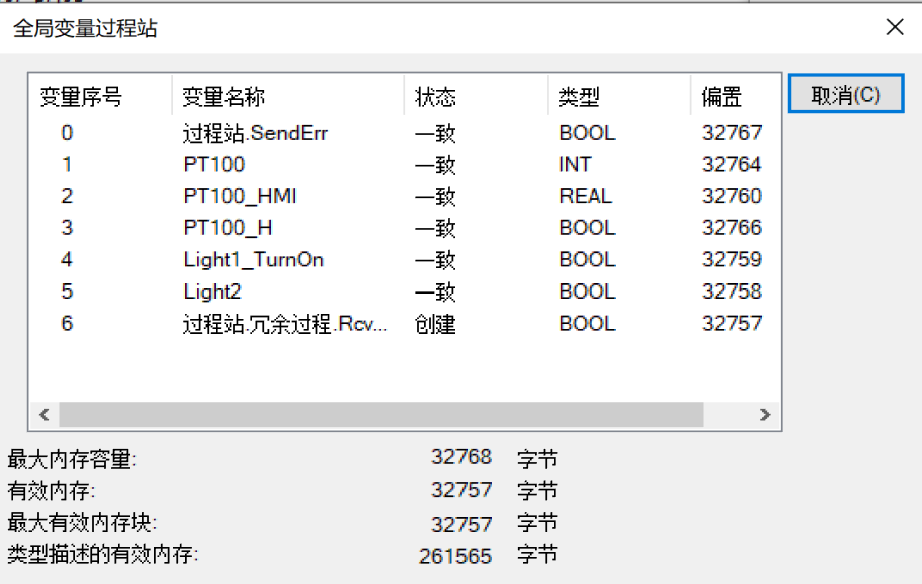The width and height of the screenshot is (922, 584).
Task: Click the 变量序号 column header
Action: pos(81,97)
